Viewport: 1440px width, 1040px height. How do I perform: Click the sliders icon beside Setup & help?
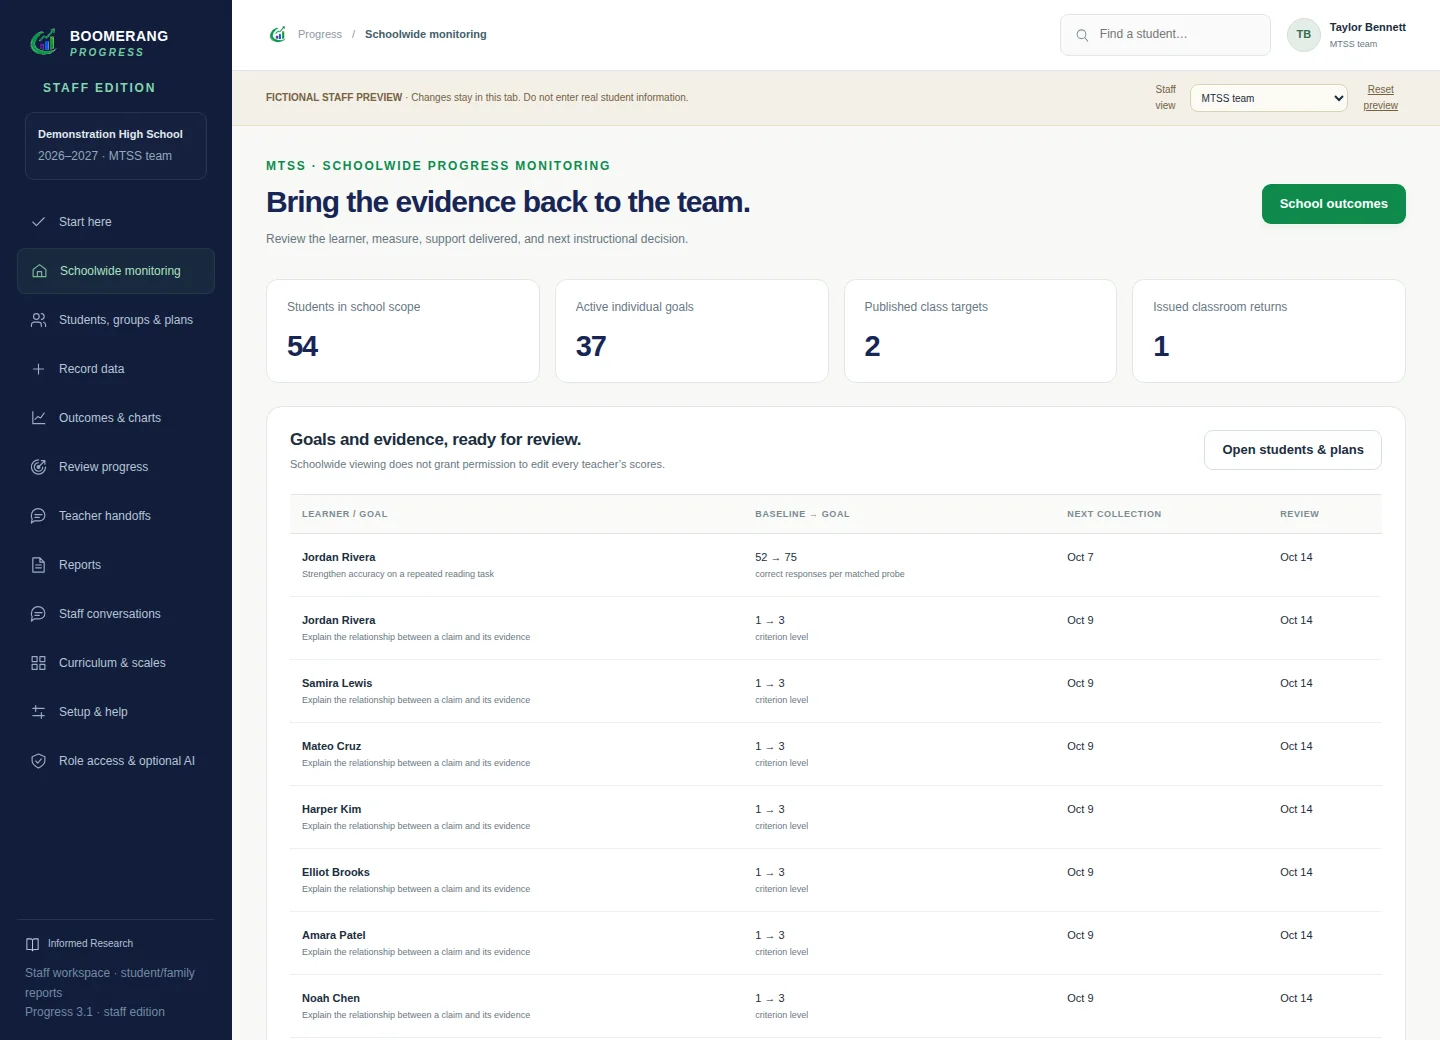tap(38, 712)
